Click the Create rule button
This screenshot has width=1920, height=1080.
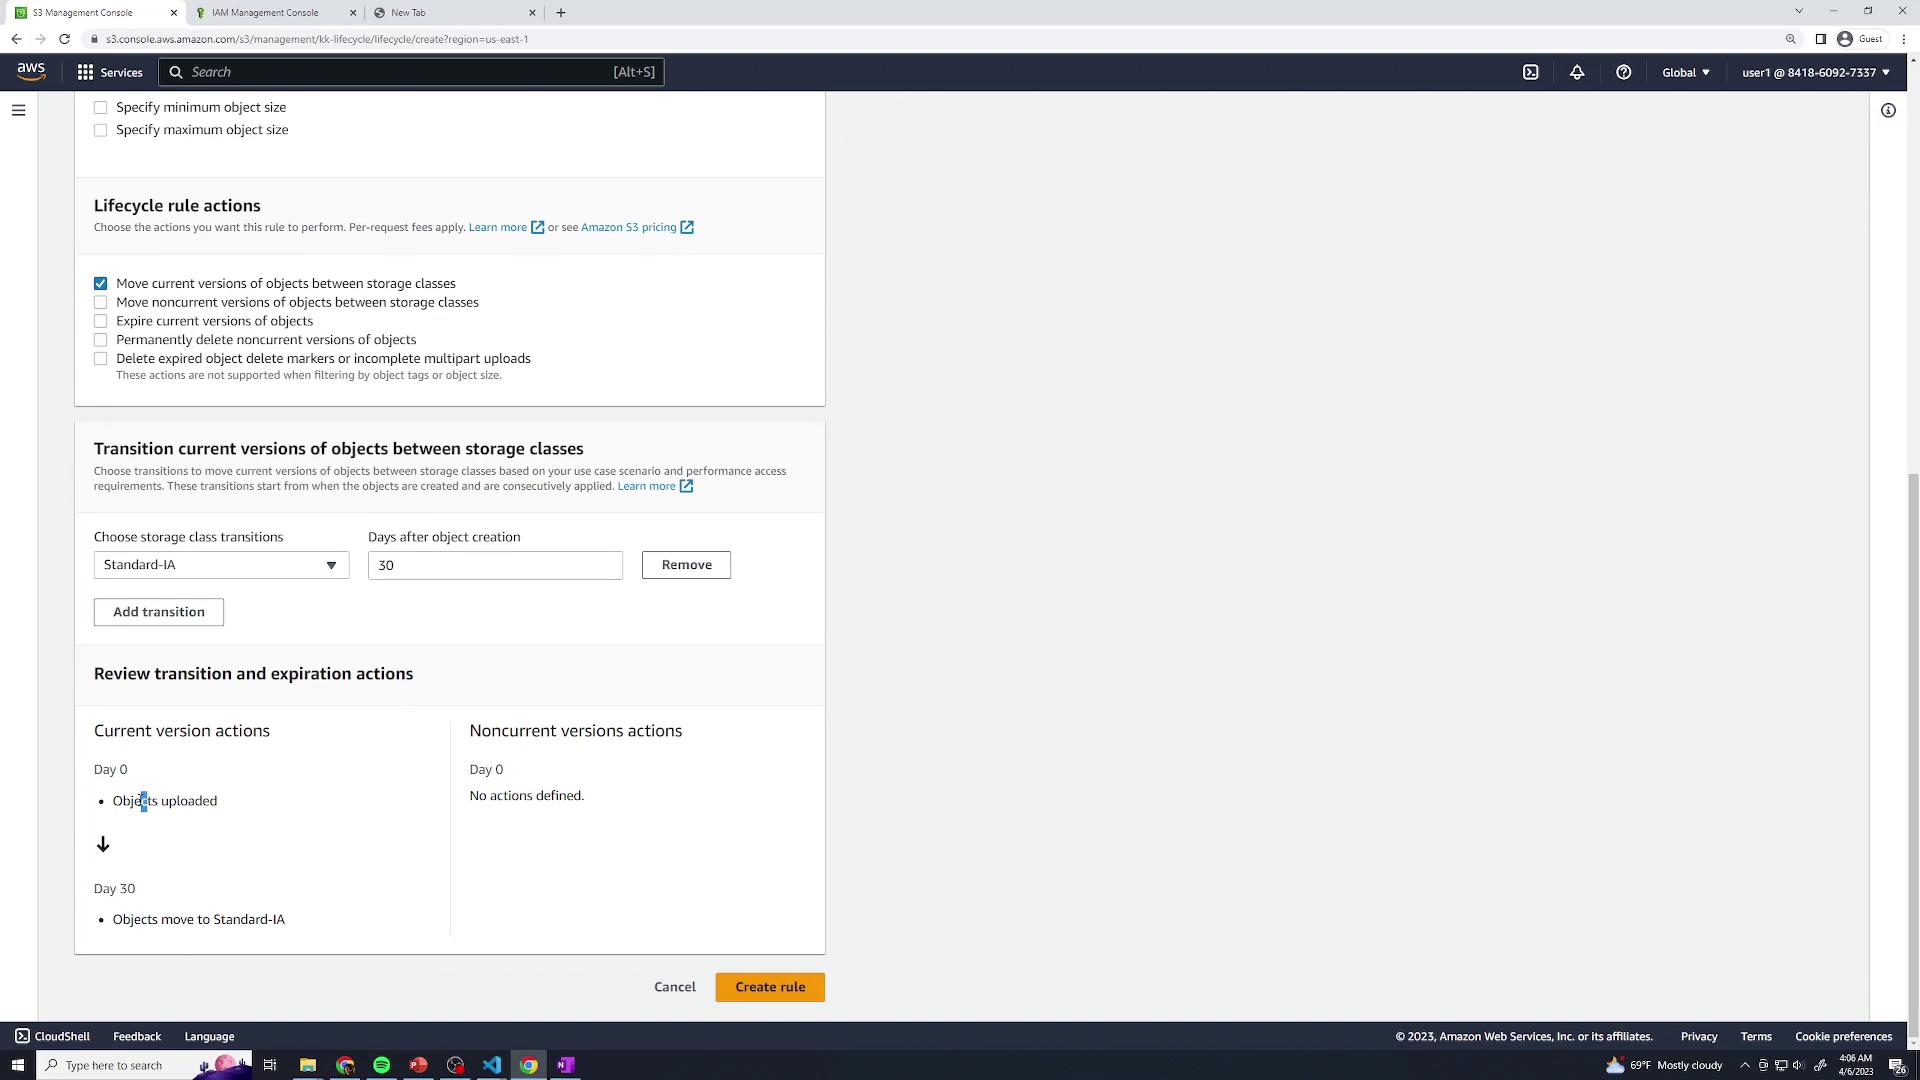(x=769, y=987)
